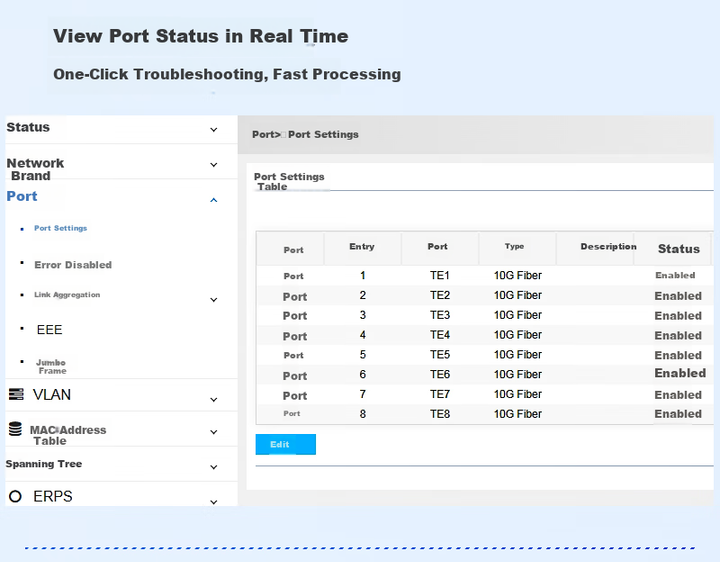Click the Port> Port Settings breadcrumb
This screenshot has width=720, height=562.
[305, 135]
